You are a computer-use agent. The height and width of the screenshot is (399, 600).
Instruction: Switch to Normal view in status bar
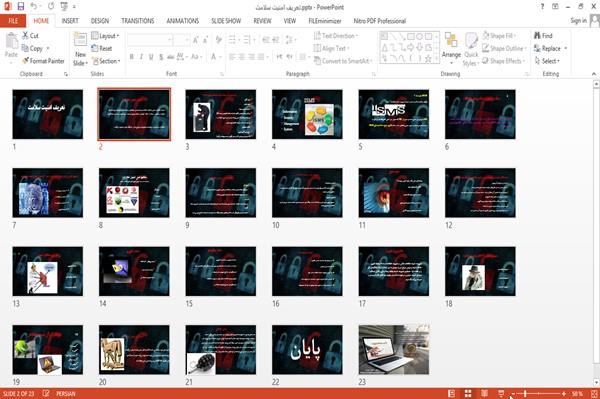coord(452,393)
